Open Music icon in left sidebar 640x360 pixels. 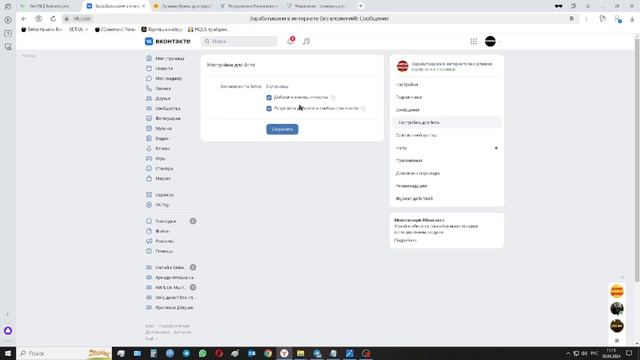149,129
